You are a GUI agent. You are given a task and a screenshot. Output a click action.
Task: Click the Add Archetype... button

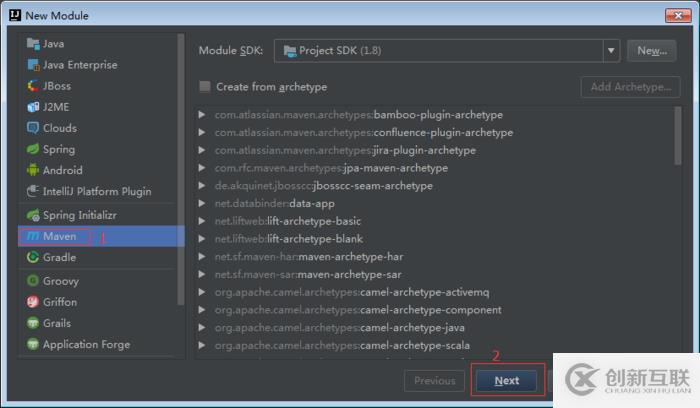pos(630,87)
